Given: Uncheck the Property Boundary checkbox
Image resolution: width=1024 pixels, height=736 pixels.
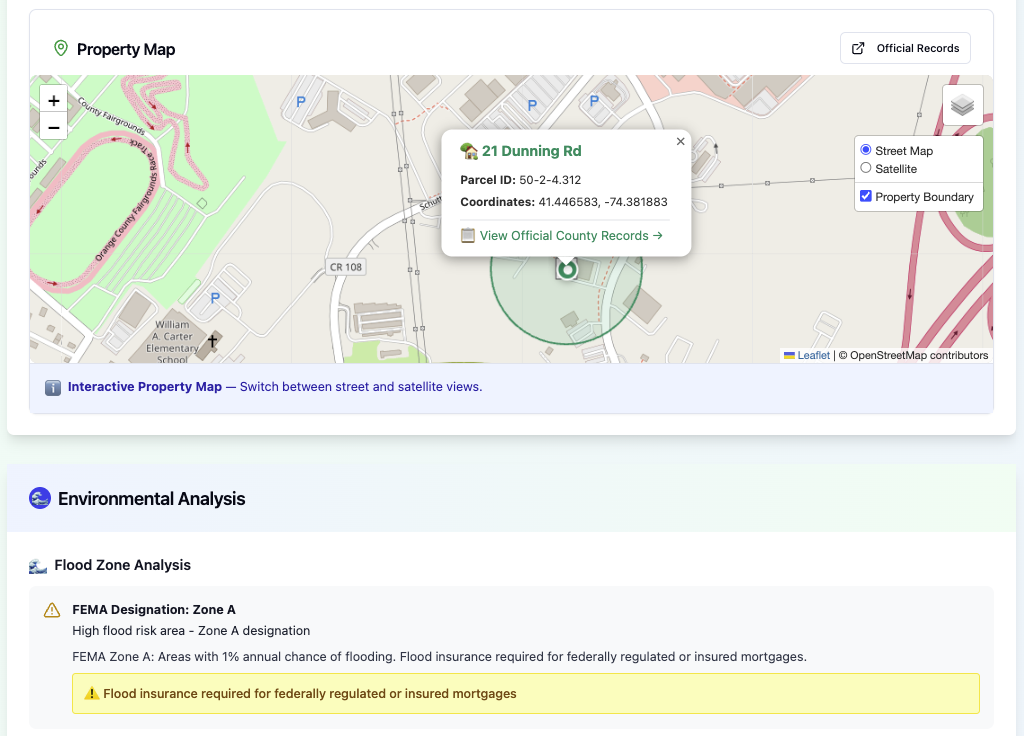Looking at the screenshot, I should (865, 196).
